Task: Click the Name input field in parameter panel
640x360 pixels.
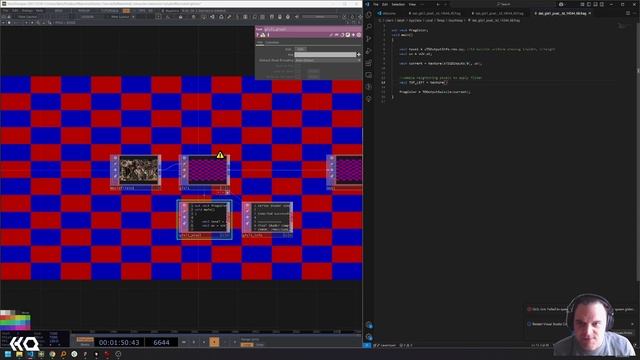Action: tap(325, 54)
